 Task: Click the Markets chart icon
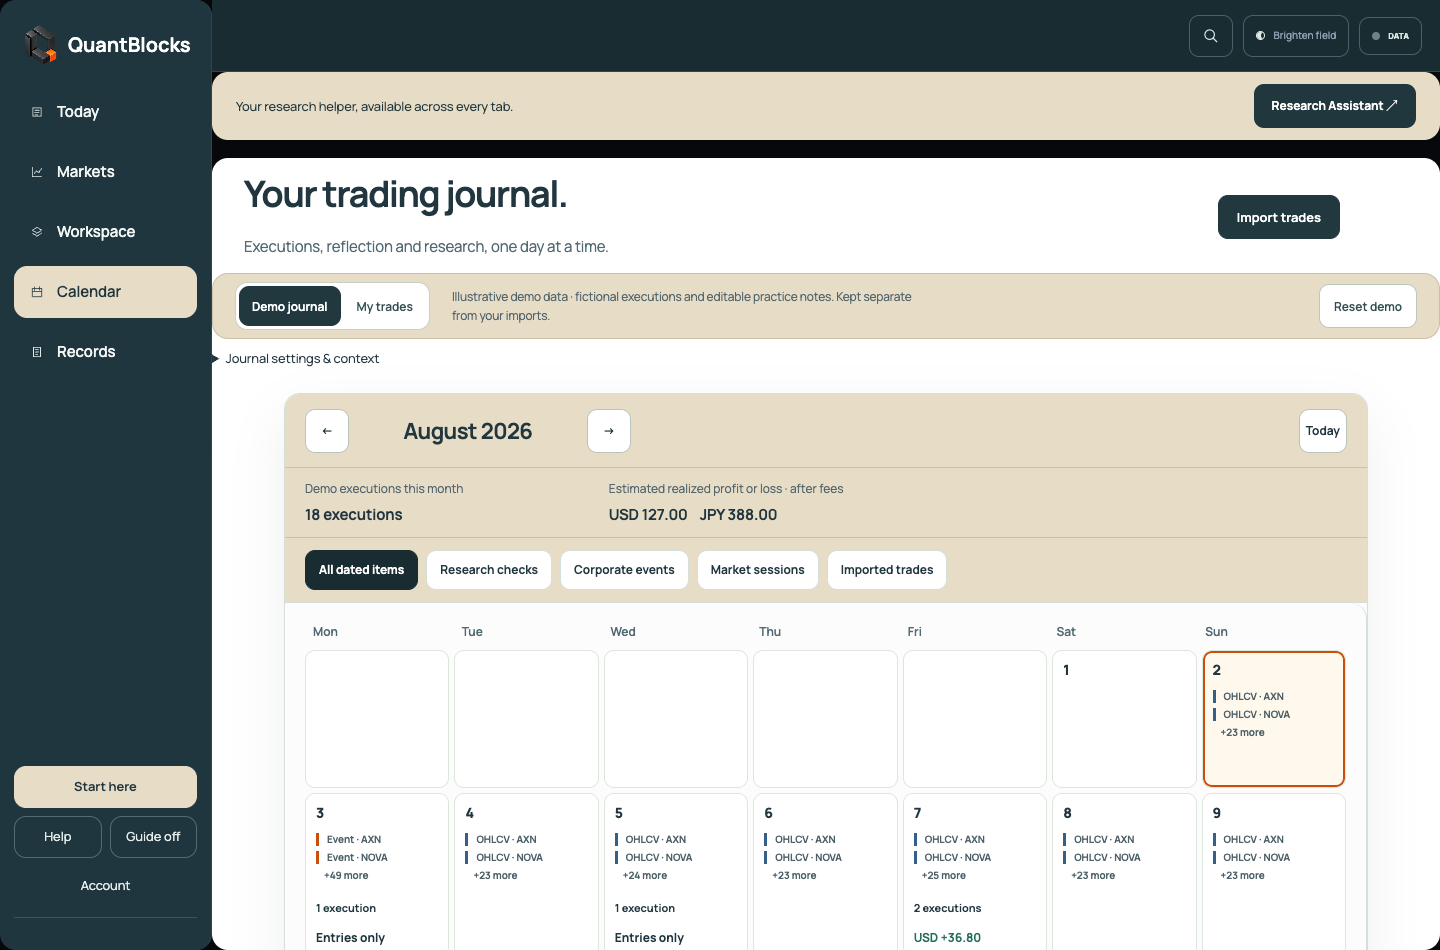[37, 172]
